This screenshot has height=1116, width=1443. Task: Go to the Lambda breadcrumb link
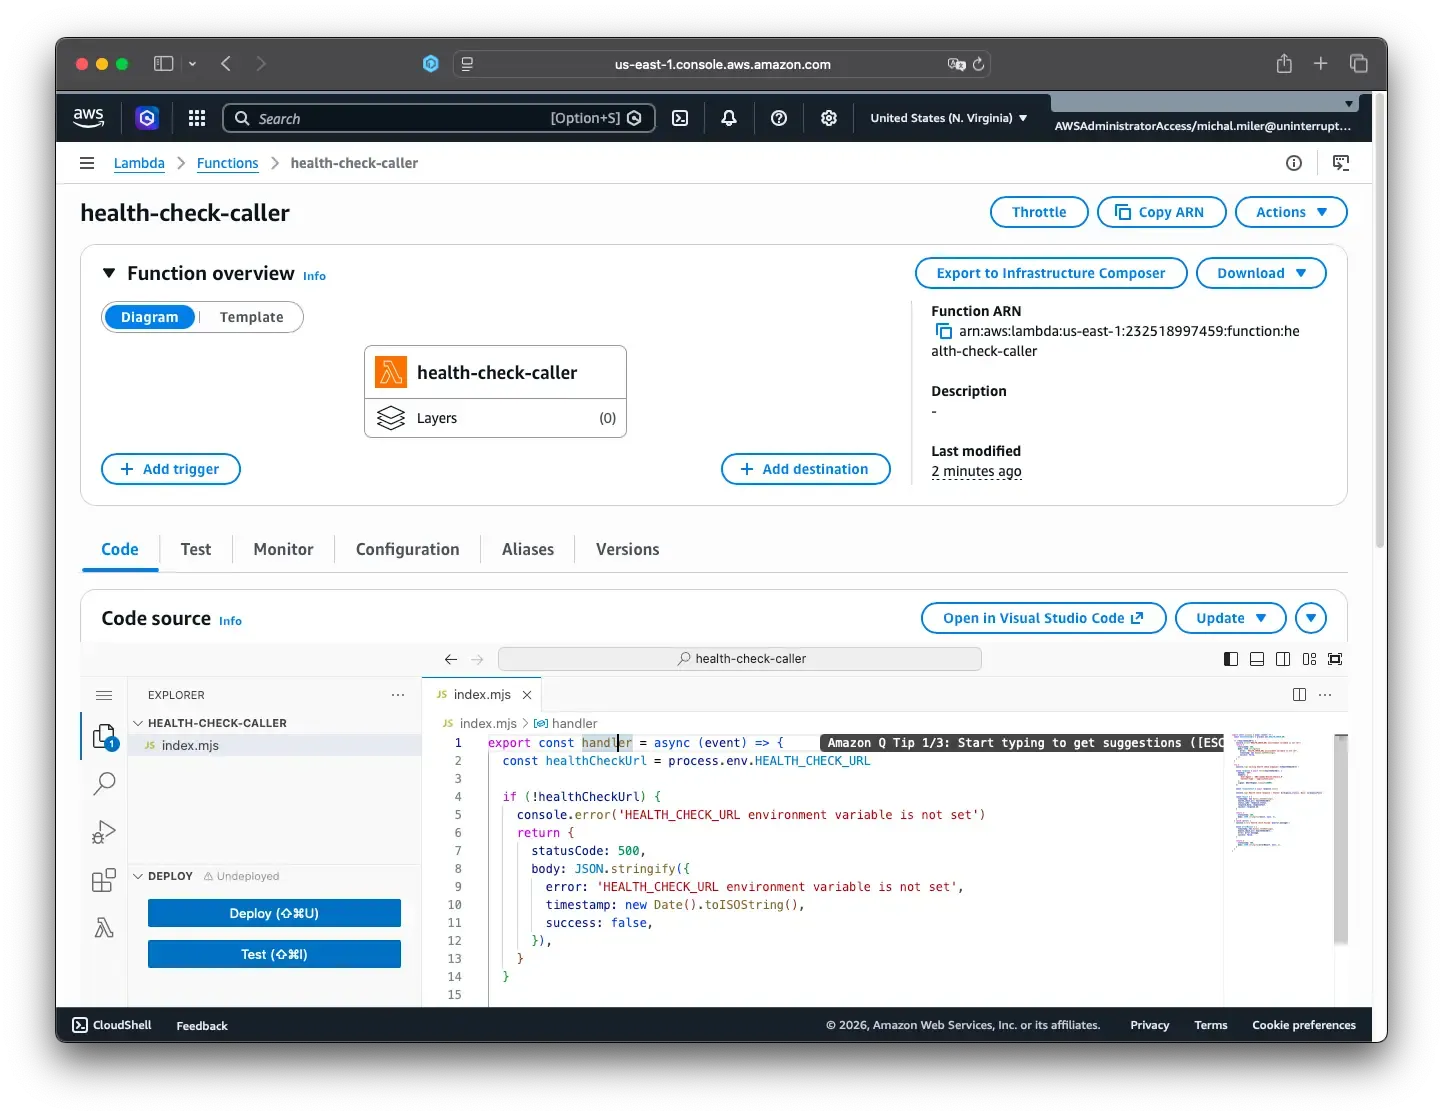[139, 163]
